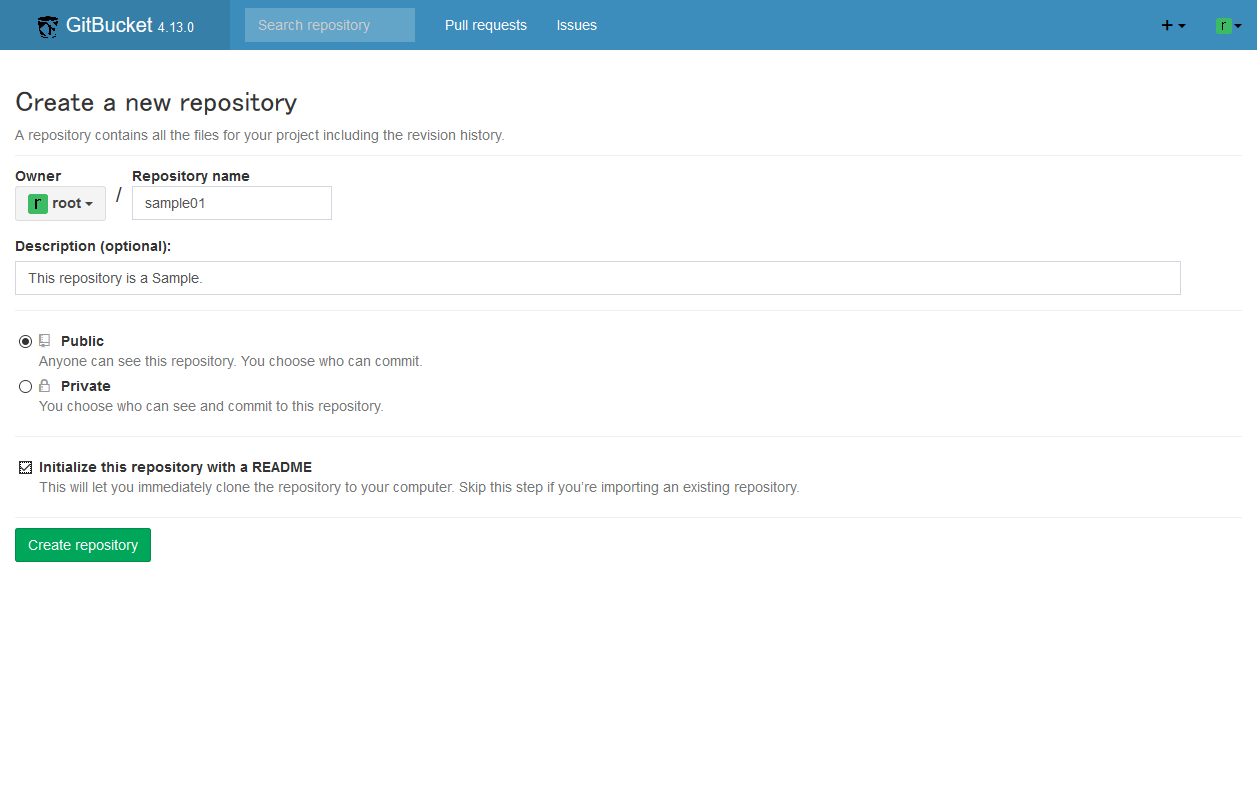This screenshot has width=1257, height=795.
Task: Select the Private repository option
Action: 25,385
